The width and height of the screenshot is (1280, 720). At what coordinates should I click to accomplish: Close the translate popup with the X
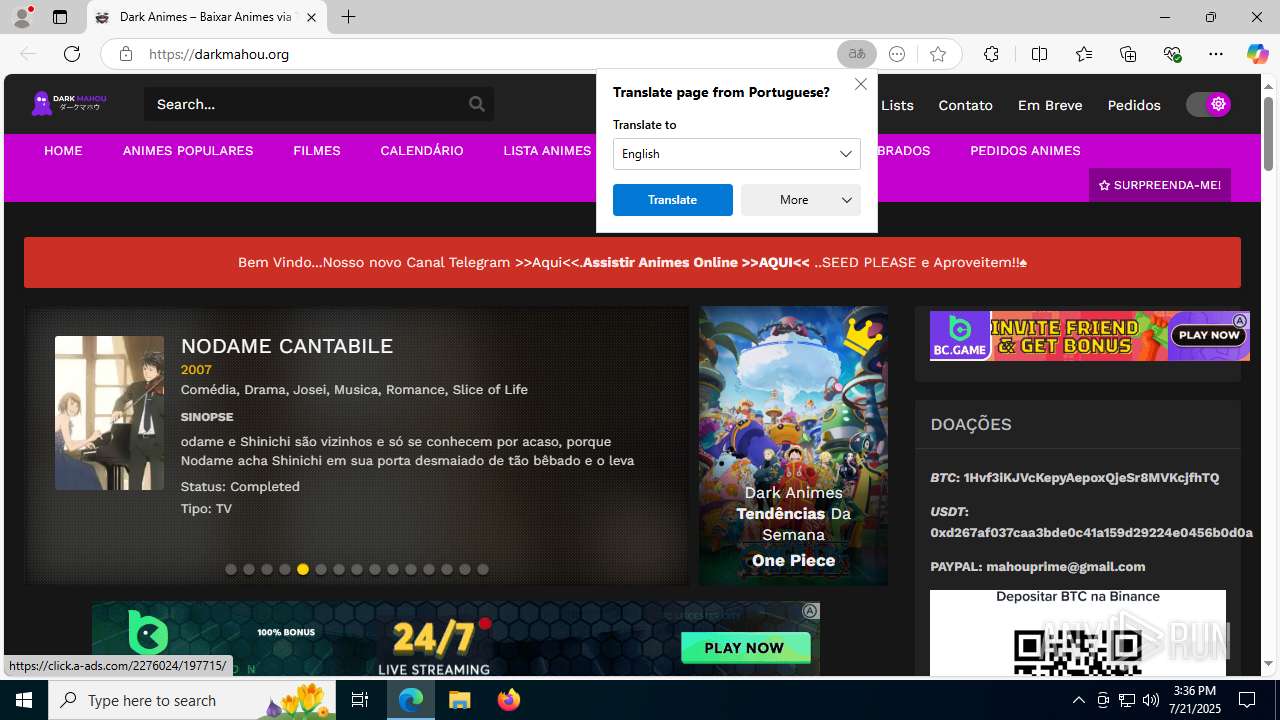(861, 84)
